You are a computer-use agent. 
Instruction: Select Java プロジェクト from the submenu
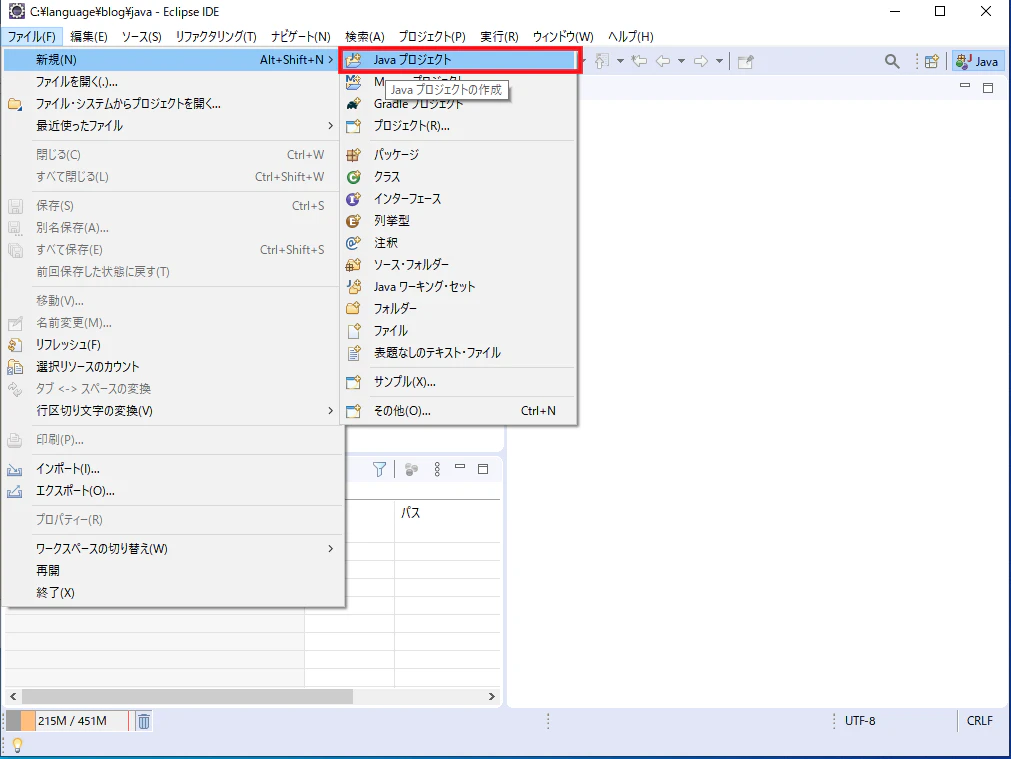[x=459, y=60]
